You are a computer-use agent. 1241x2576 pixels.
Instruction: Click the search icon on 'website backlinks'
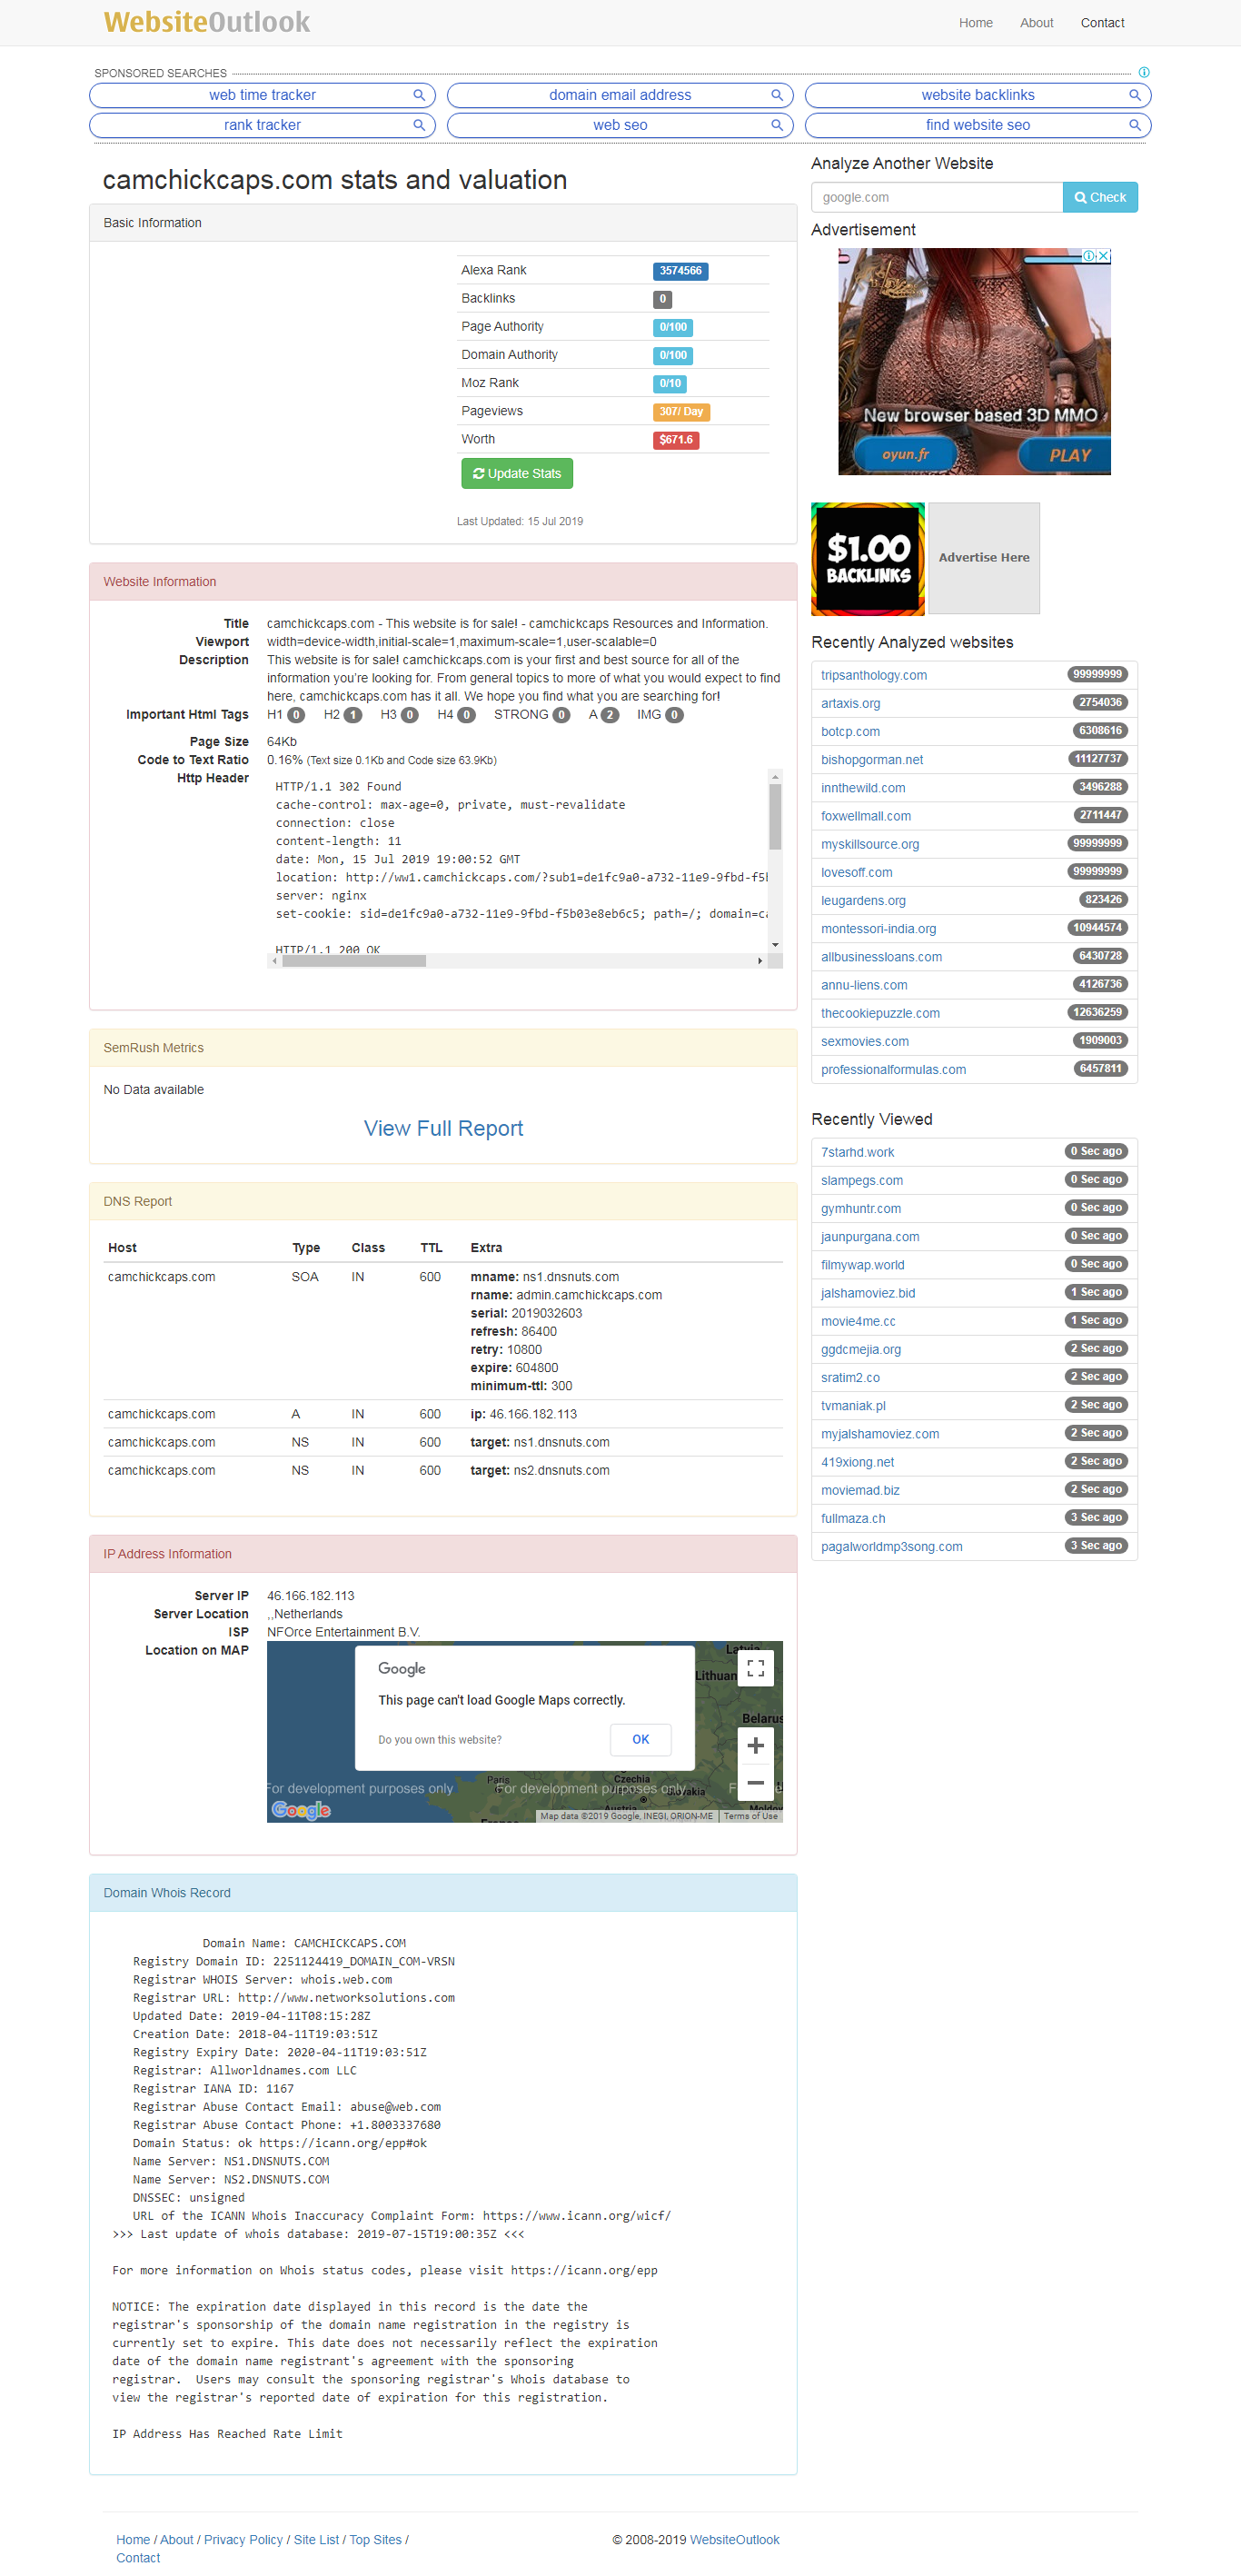pos(1135,95)
